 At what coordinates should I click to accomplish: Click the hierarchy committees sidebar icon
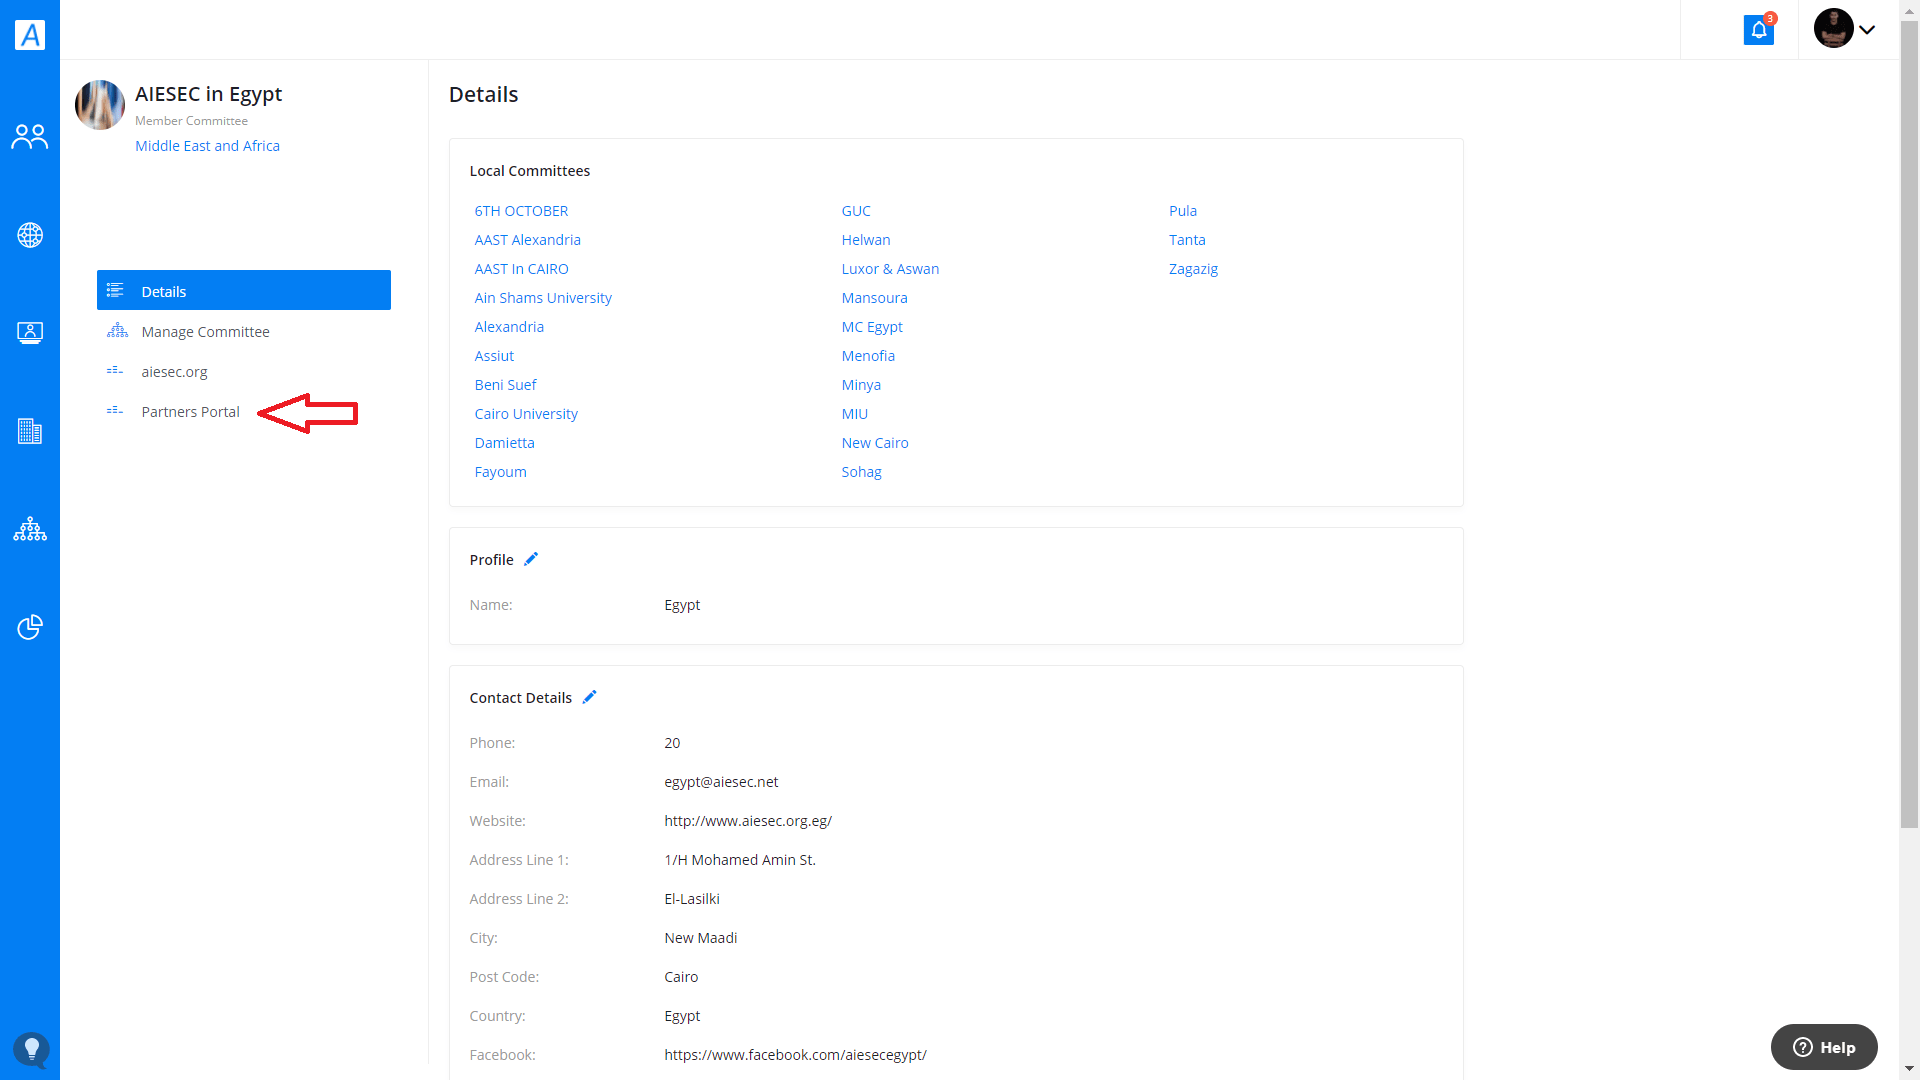coord(30,530)
